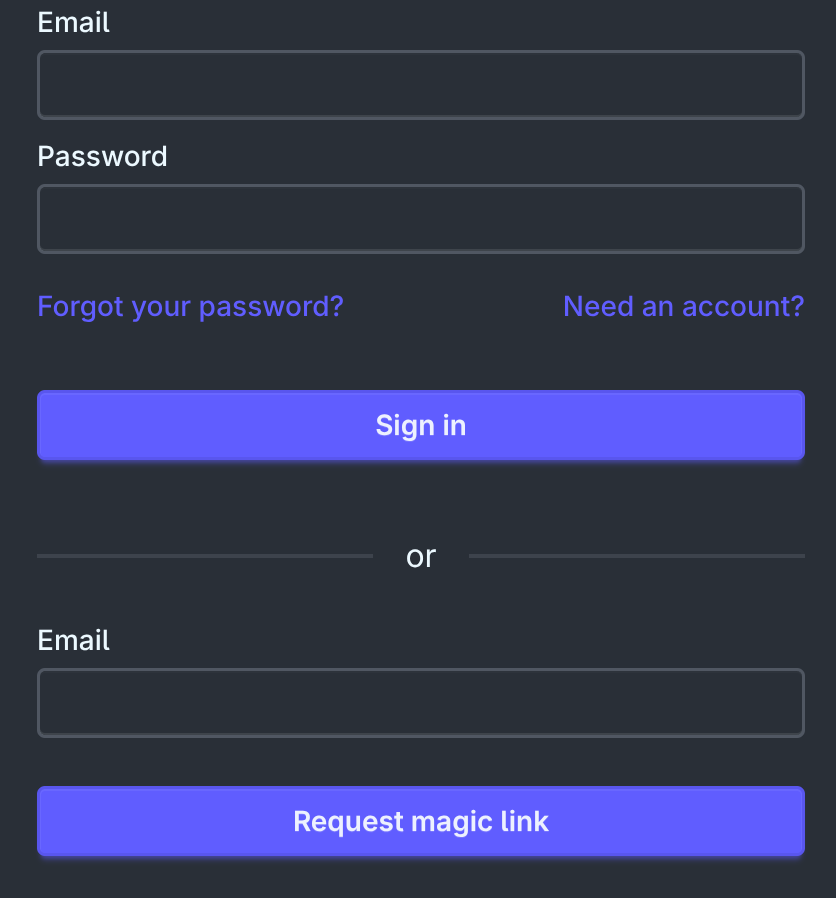Place cursor in the password entry box
836x898 pixels.
[420, 219]
